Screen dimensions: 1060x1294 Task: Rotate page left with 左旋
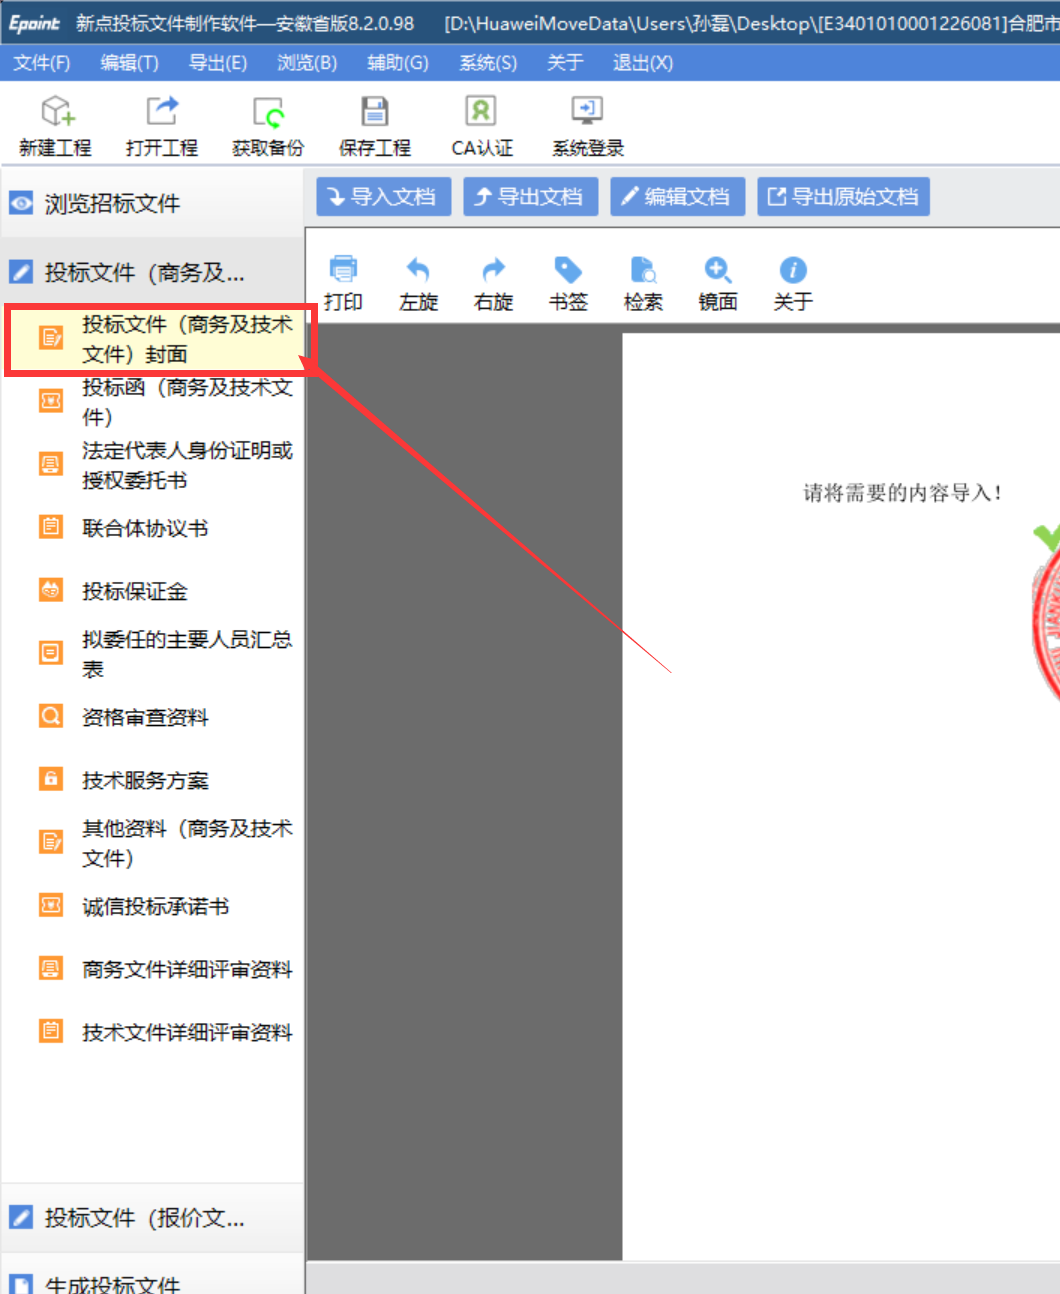coord(418,271)
